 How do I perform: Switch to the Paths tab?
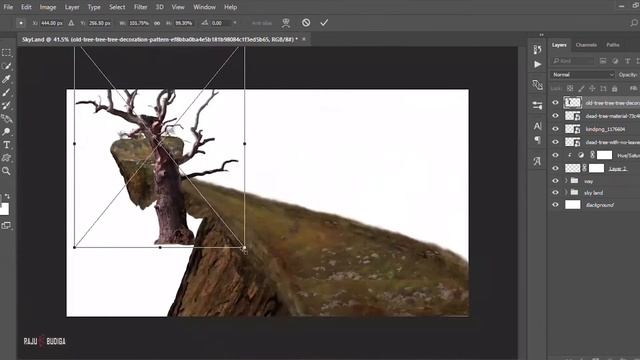click(x=613, y=45)
